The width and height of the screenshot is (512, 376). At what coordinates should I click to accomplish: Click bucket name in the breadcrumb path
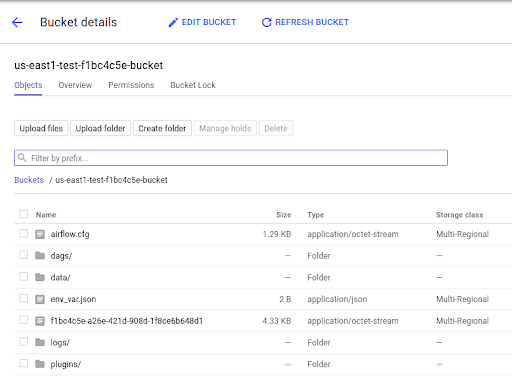click(x=111, y=180)
